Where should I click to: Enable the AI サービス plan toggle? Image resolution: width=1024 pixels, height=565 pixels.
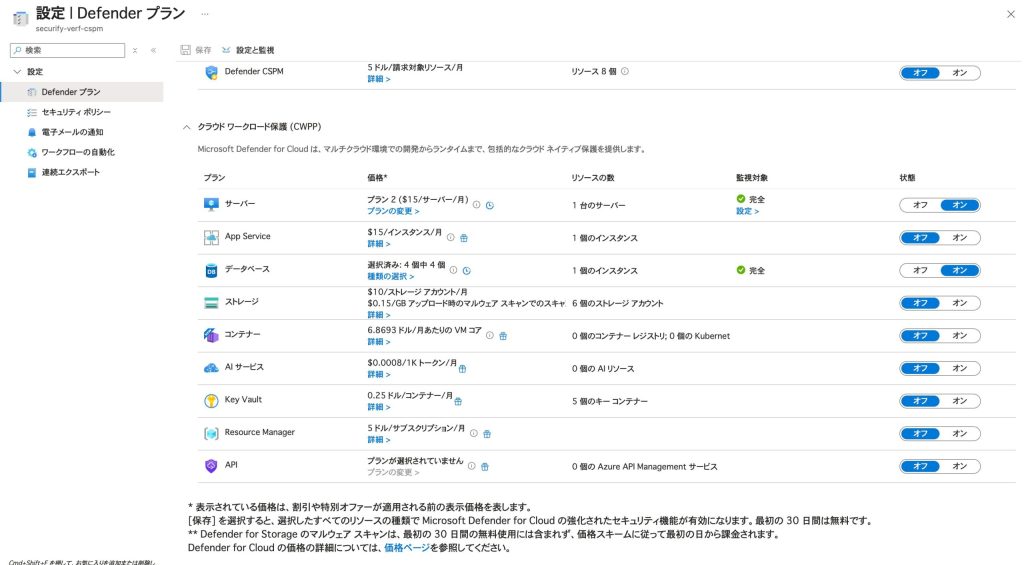pos(959,368)
